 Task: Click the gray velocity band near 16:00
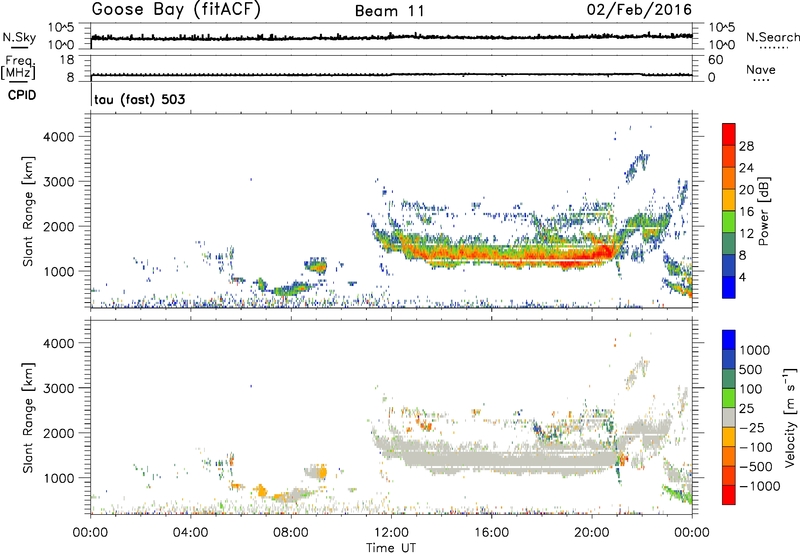pyautogui.click(x=491, y=458)
